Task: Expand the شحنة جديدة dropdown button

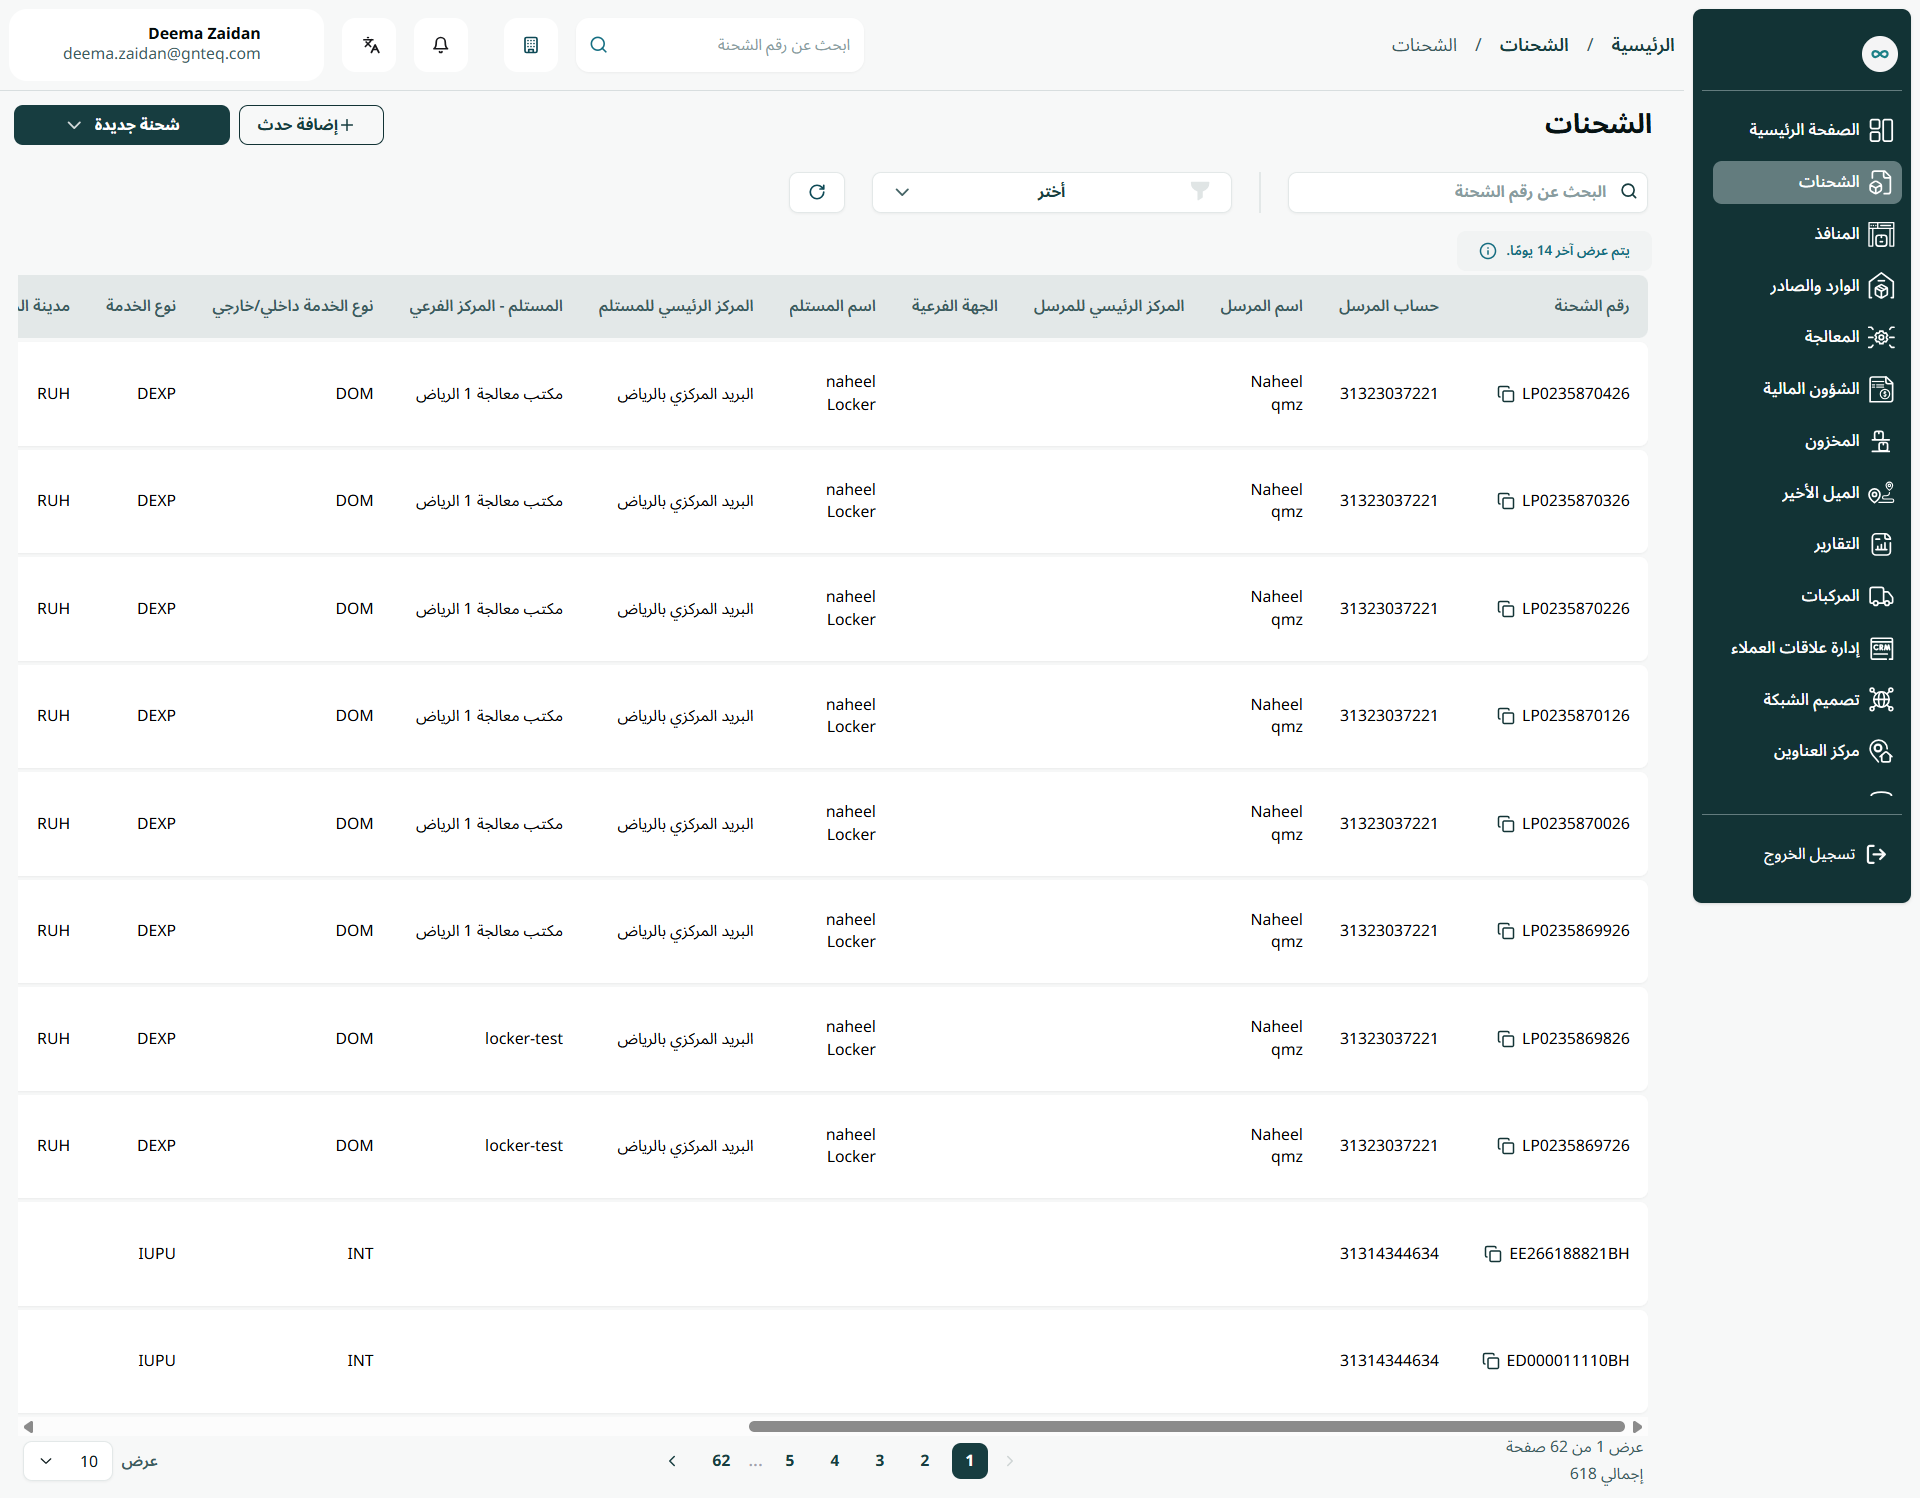Action: point(122,125)
